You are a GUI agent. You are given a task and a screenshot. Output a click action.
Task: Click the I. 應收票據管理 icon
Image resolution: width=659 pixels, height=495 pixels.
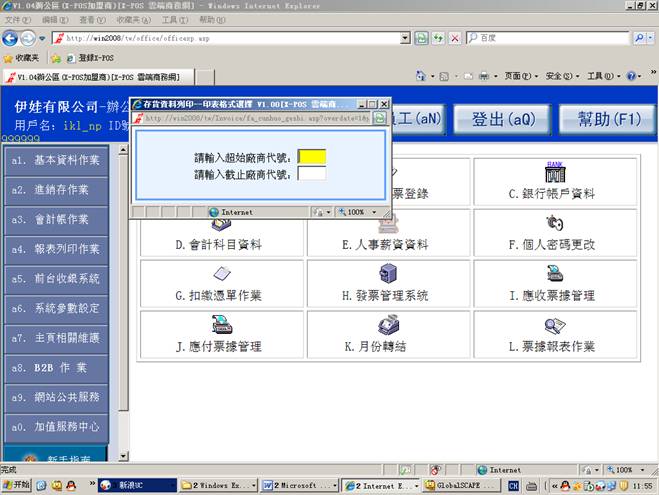coord(554,274)
